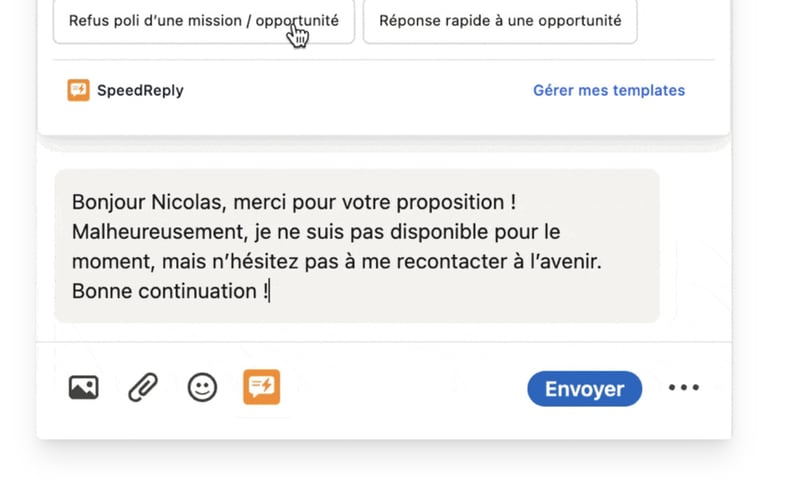The width and height of the screenshot is (800, 481).
Task: Click the SpeedReply brand name label
Action: 140,90
